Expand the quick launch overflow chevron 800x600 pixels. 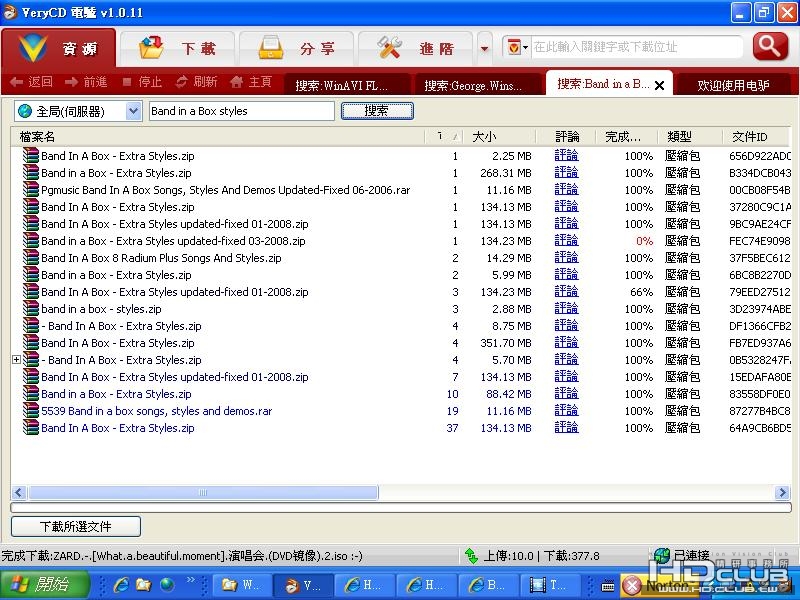pyautogui.click(x=191, y=580)
